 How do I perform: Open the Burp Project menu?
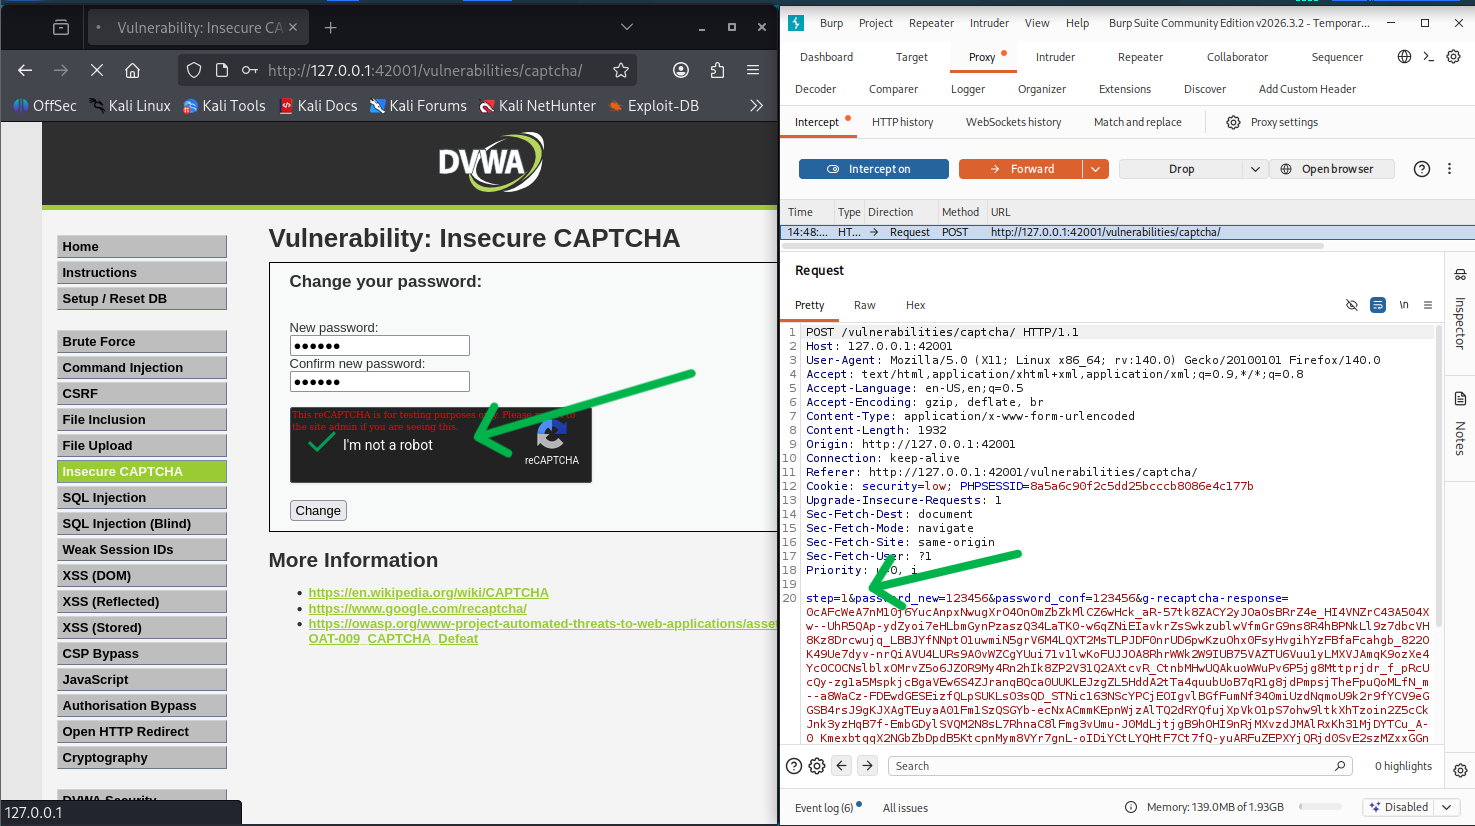click(875, 23)
